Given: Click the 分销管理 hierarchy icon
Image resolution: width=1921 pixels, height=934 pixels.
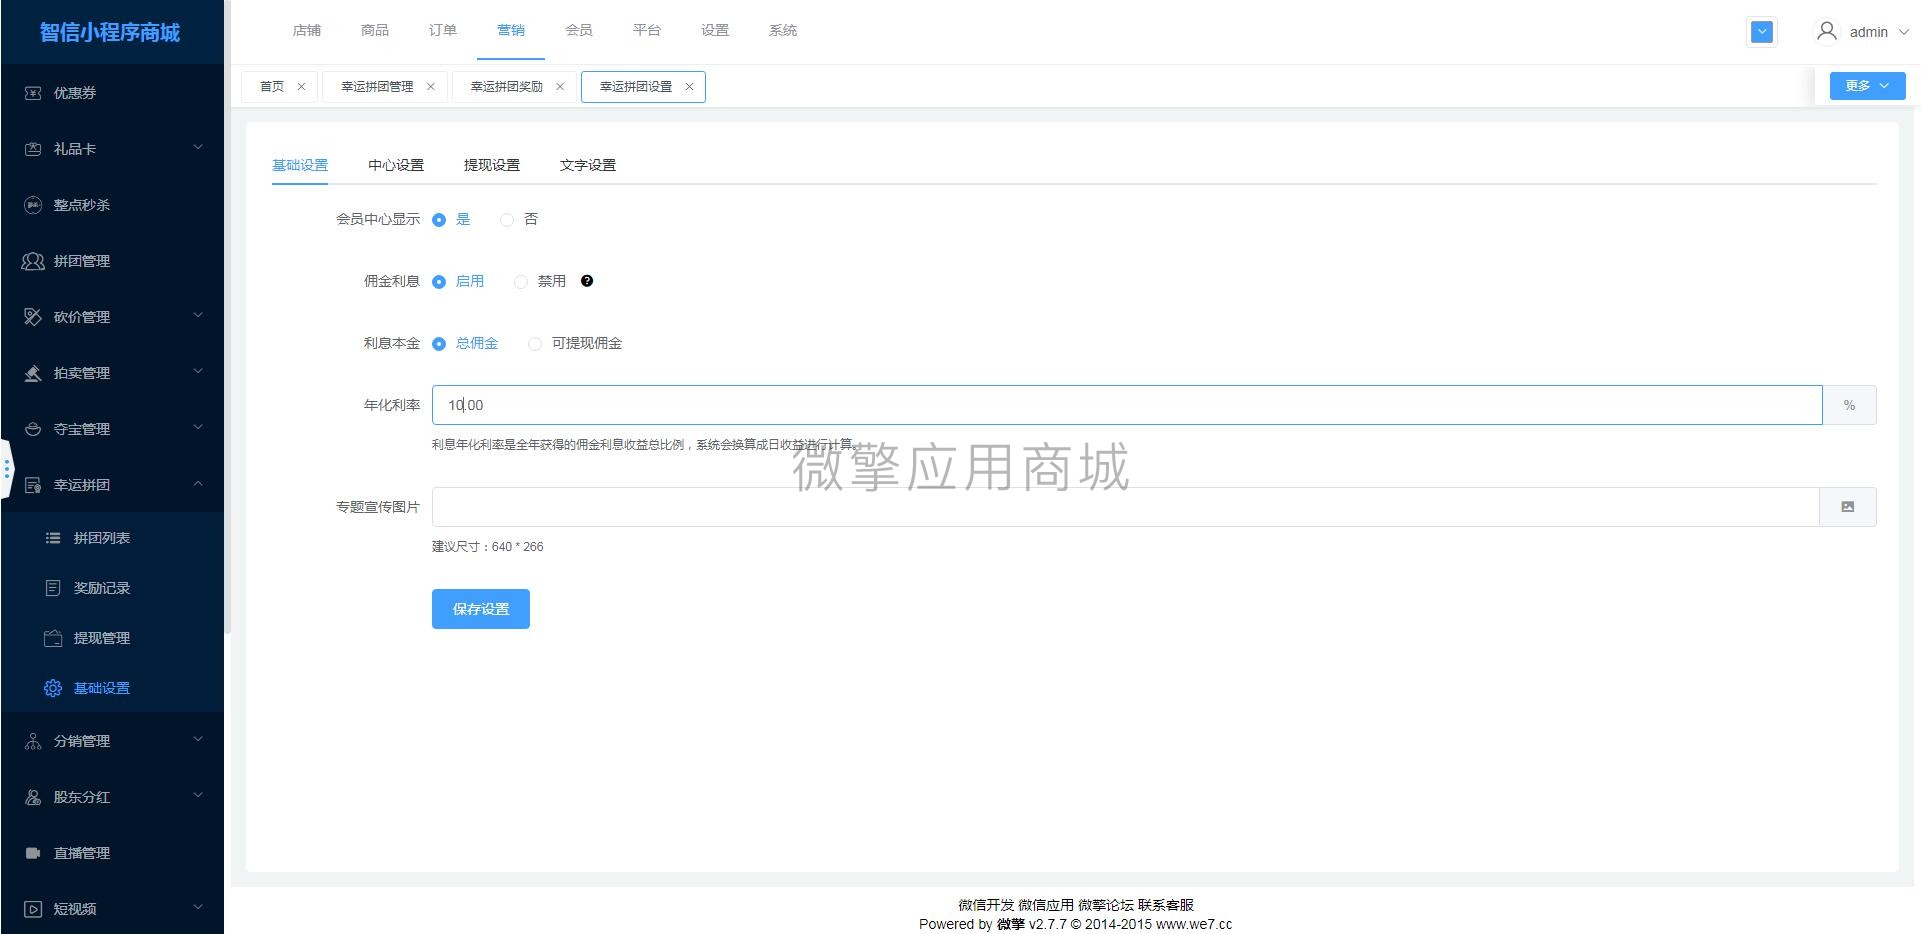Looking at the screenshot, I should pyautogui.click(x=33, y=741).
